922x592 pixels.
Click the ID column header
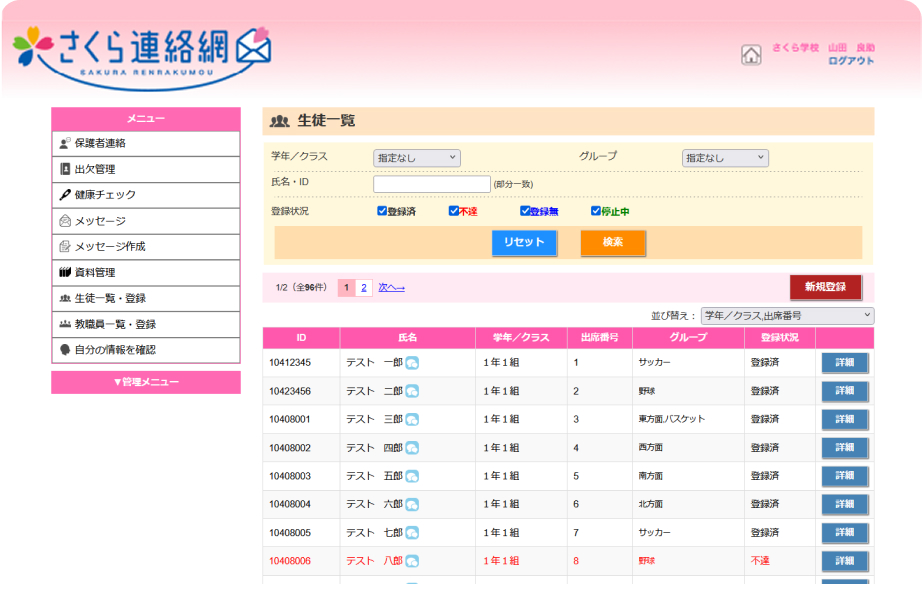coord(301,338)
